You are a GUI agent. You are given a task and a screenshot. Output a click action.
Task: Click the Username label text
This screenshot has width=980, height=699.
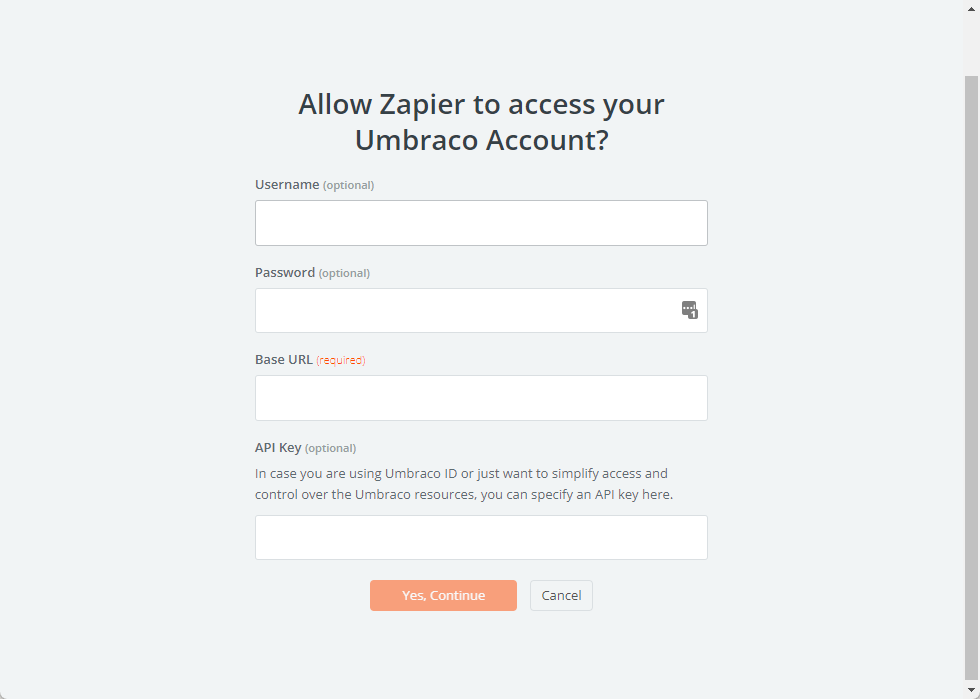tap(287, 185)
